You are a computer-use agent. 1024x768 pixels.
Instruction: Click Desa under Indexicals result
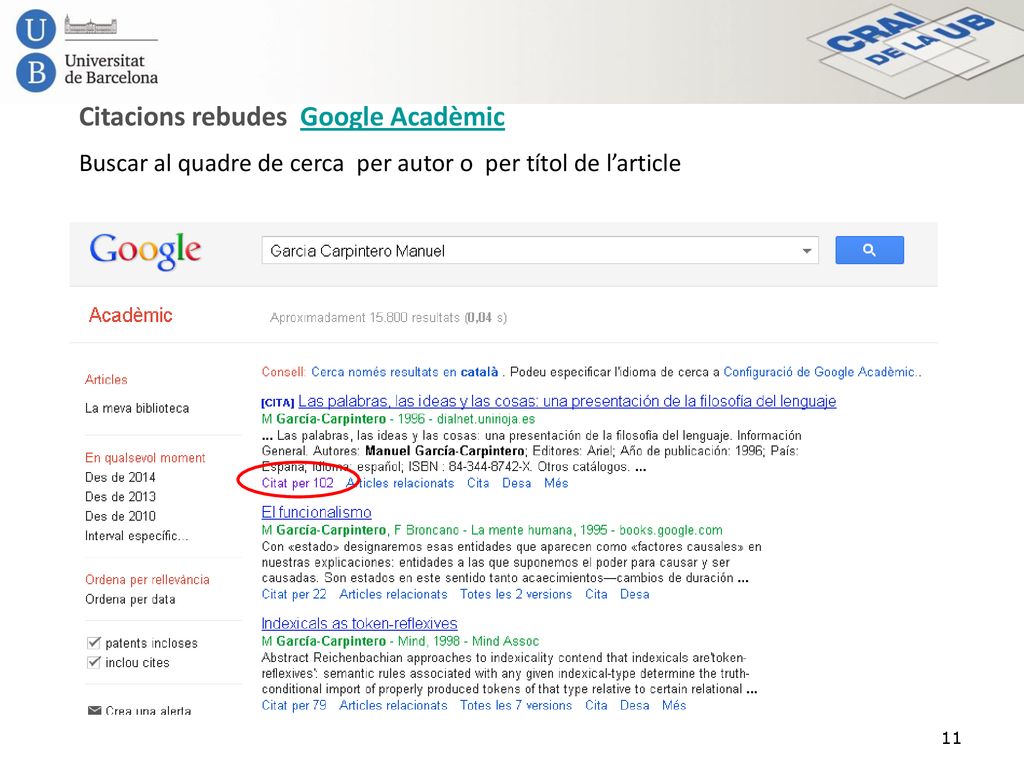tap(635, 705)
